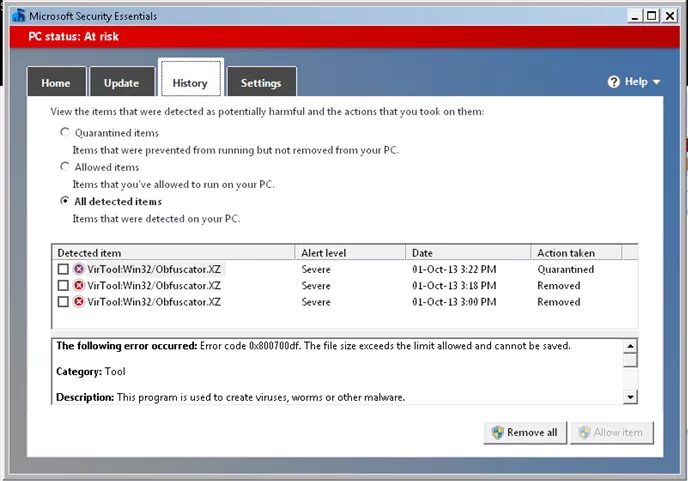This screenshot has width=688, height=481.
Task: Click the Quarantined action cell
Action: coord(566,269)
